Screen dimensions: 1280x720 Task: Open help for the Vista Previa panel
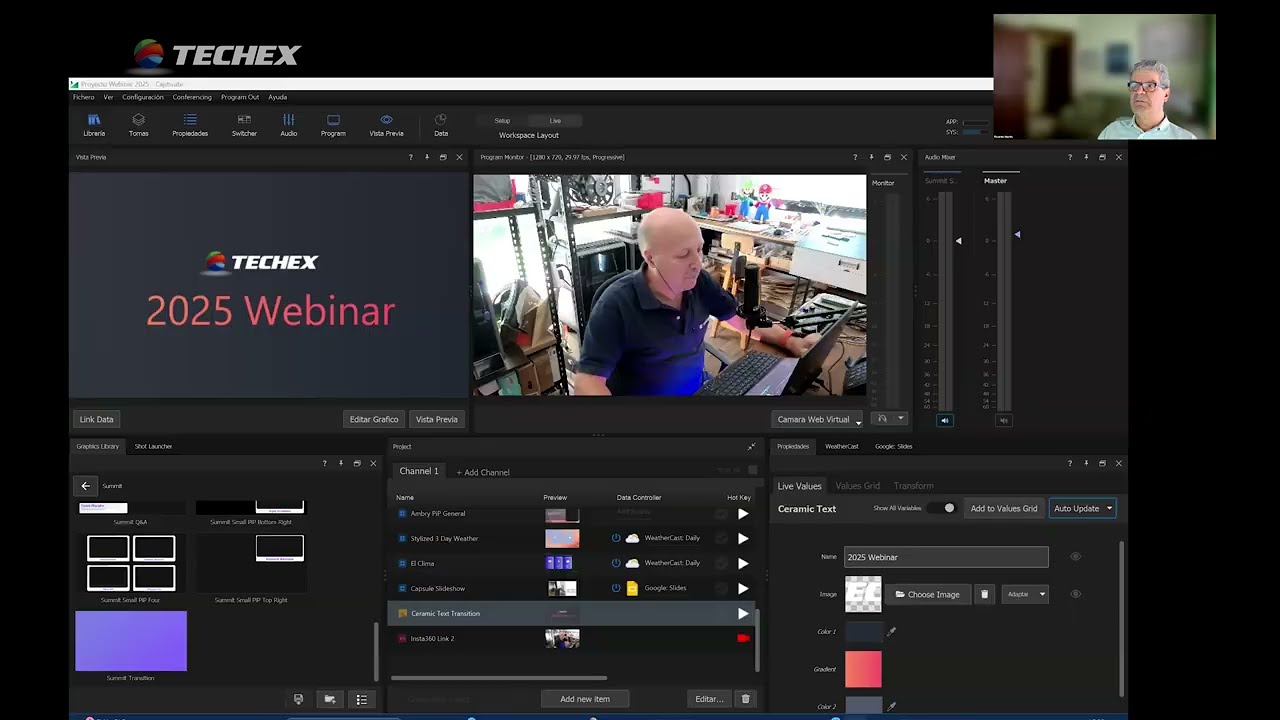[410, 157]
